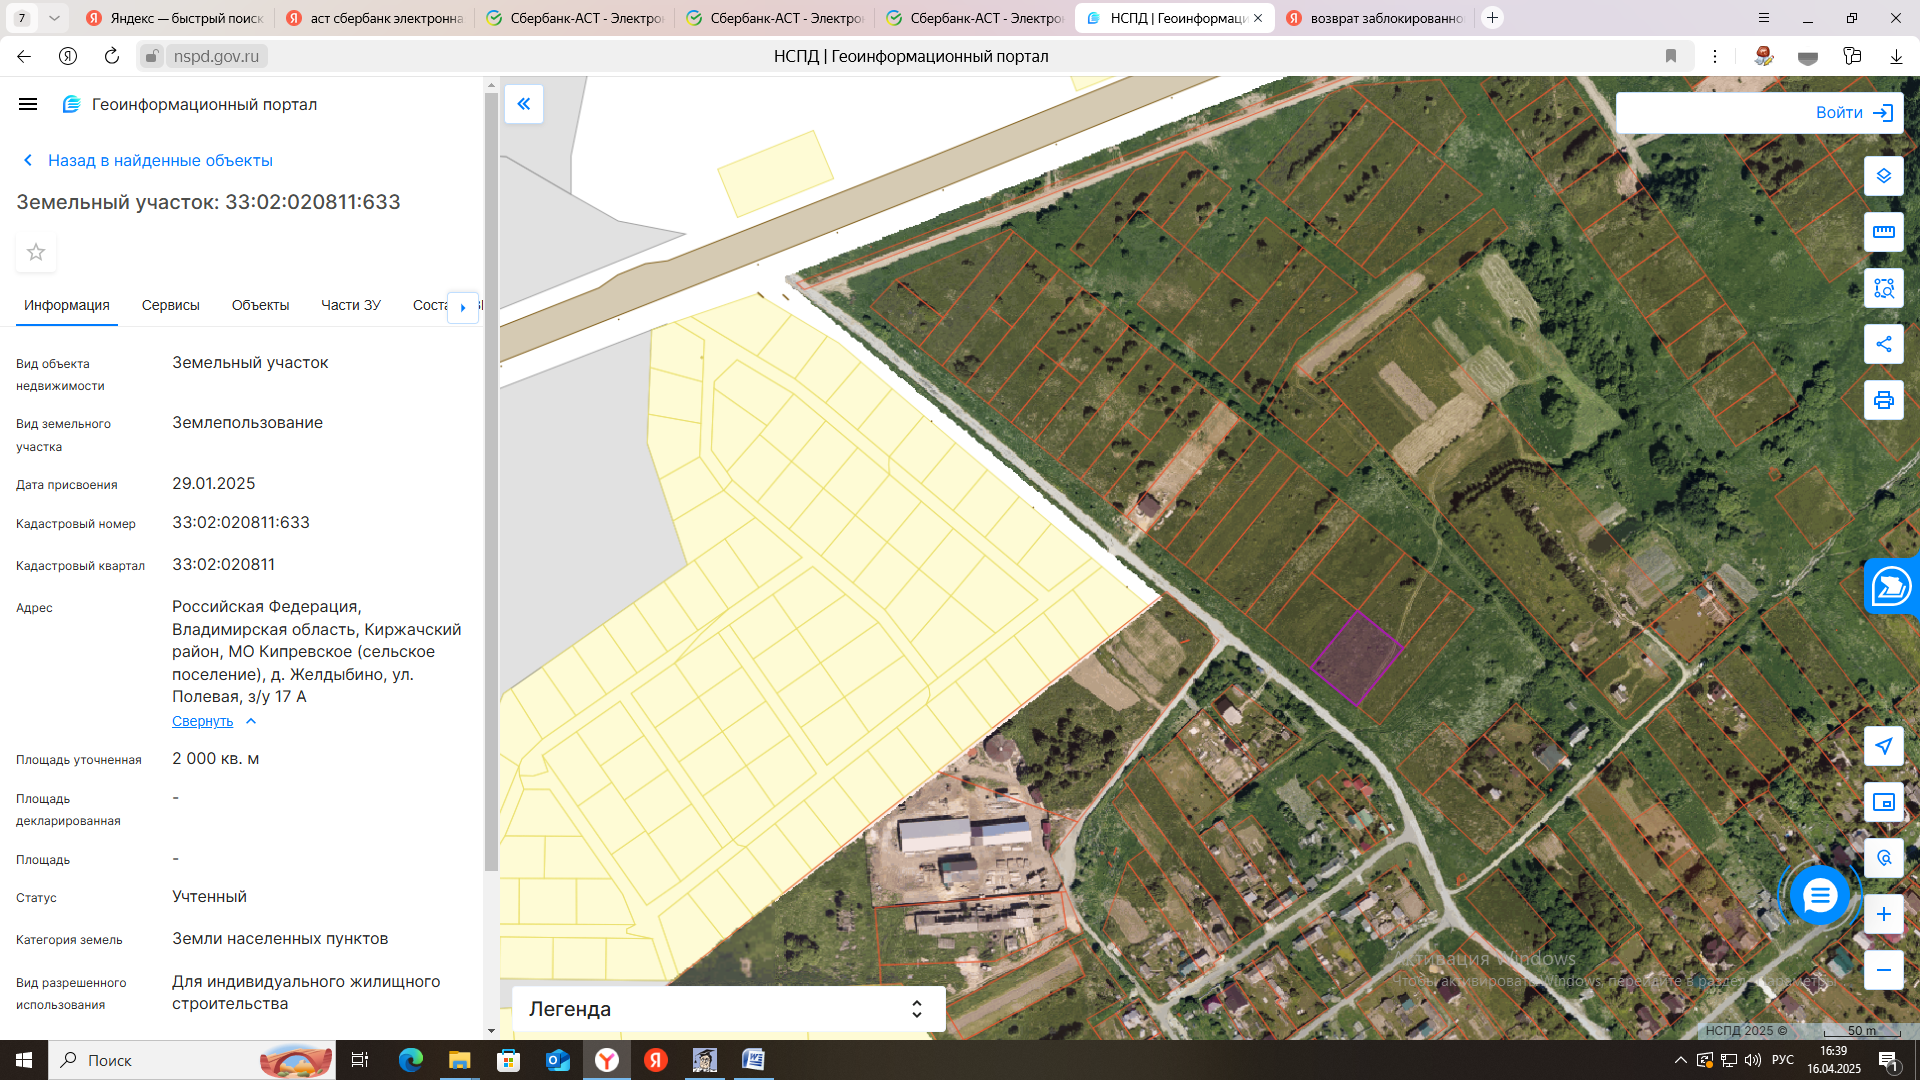Viewport: 1920px width, 1080px height.
Task: Collapse the side panel with double chevron
Action: tap(523, 104)
